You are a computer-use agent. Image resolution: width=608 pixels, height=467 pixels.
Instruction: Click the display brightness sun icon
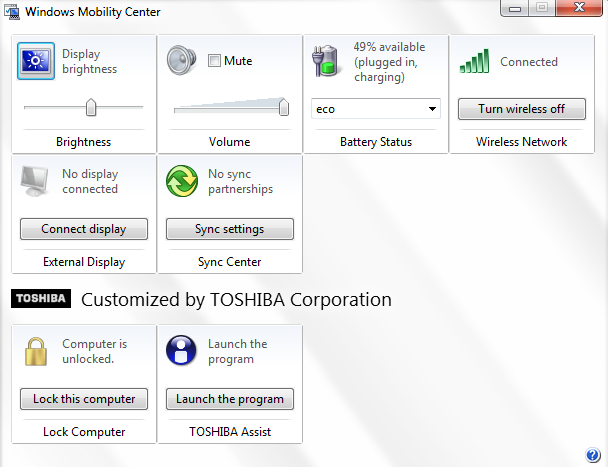point(36,61)
